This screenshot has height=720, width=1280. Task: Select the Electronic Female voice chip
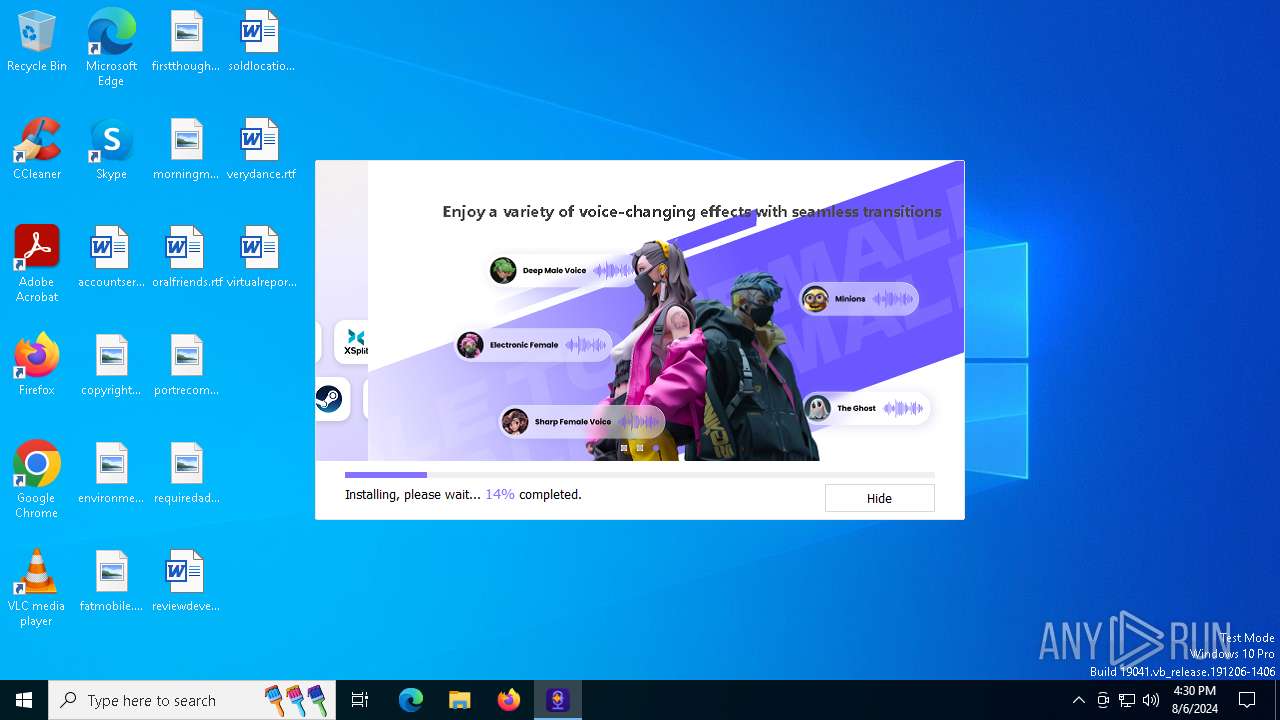(x=532, y=345)
